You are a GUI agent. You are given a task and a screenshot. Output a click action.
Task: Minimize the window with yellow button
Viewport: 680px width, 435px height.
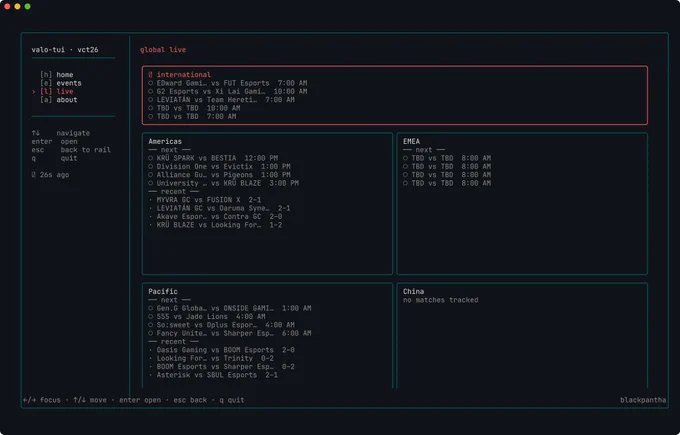[17, 7]
